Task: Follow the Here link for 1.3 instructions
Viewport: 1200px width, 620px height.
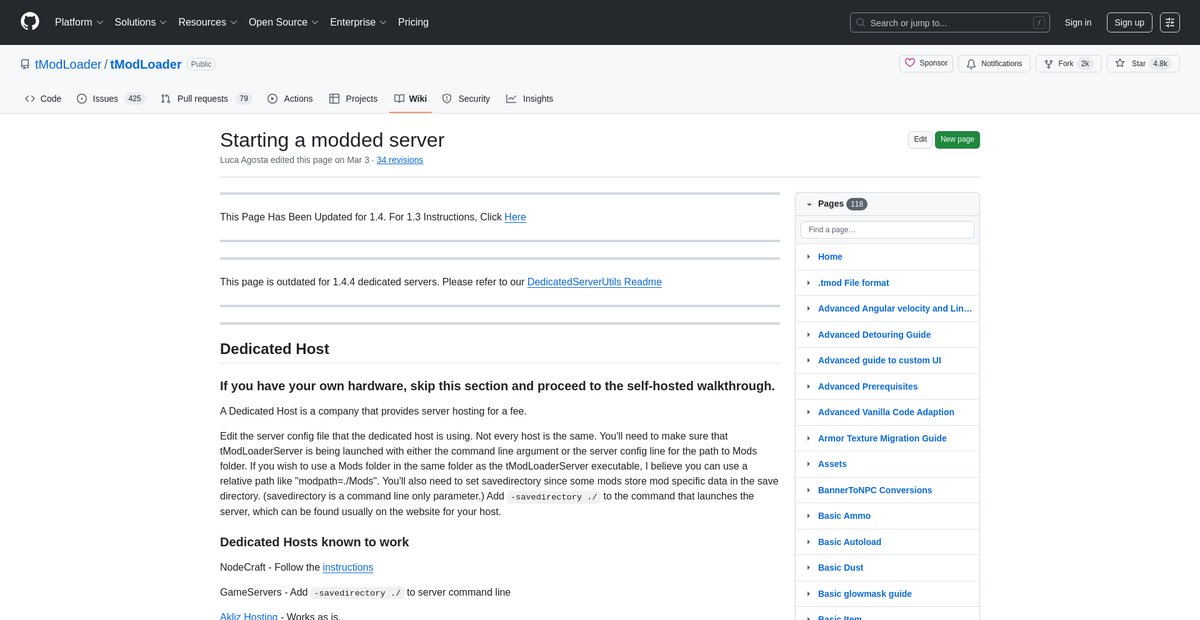Action: click(515, 217)
